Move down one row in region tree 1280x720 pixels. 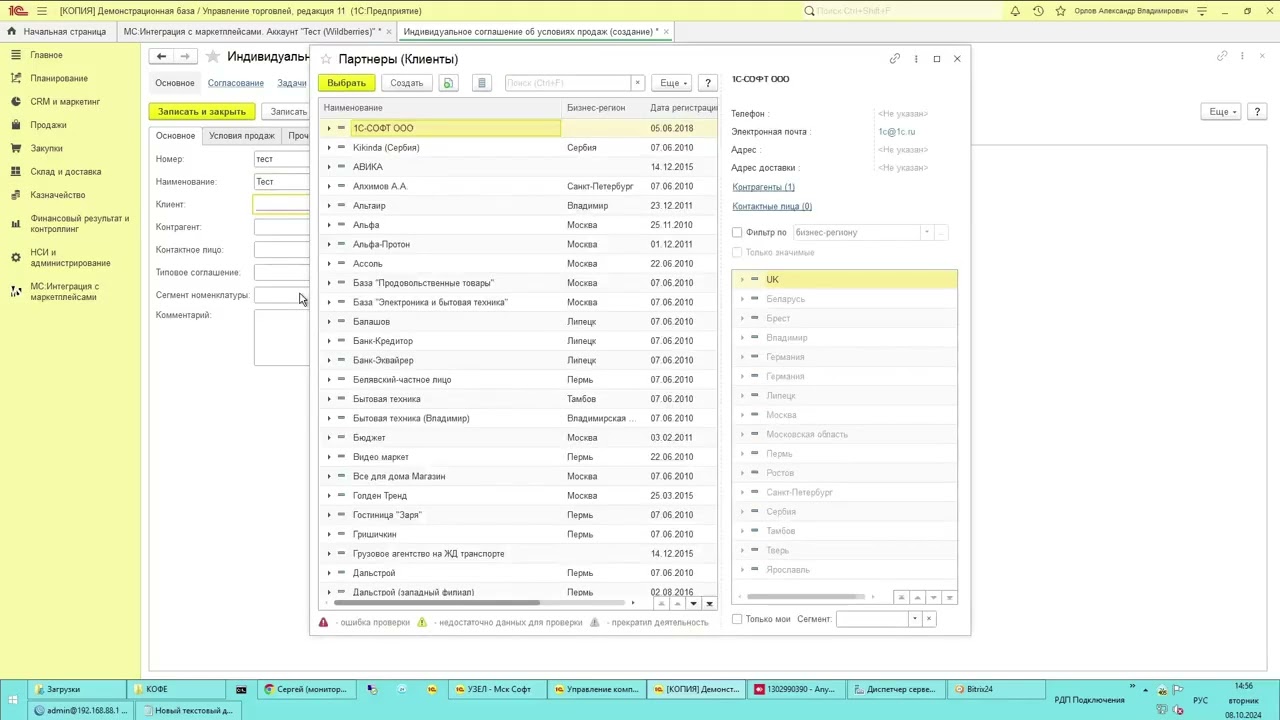tap(933, 597)
